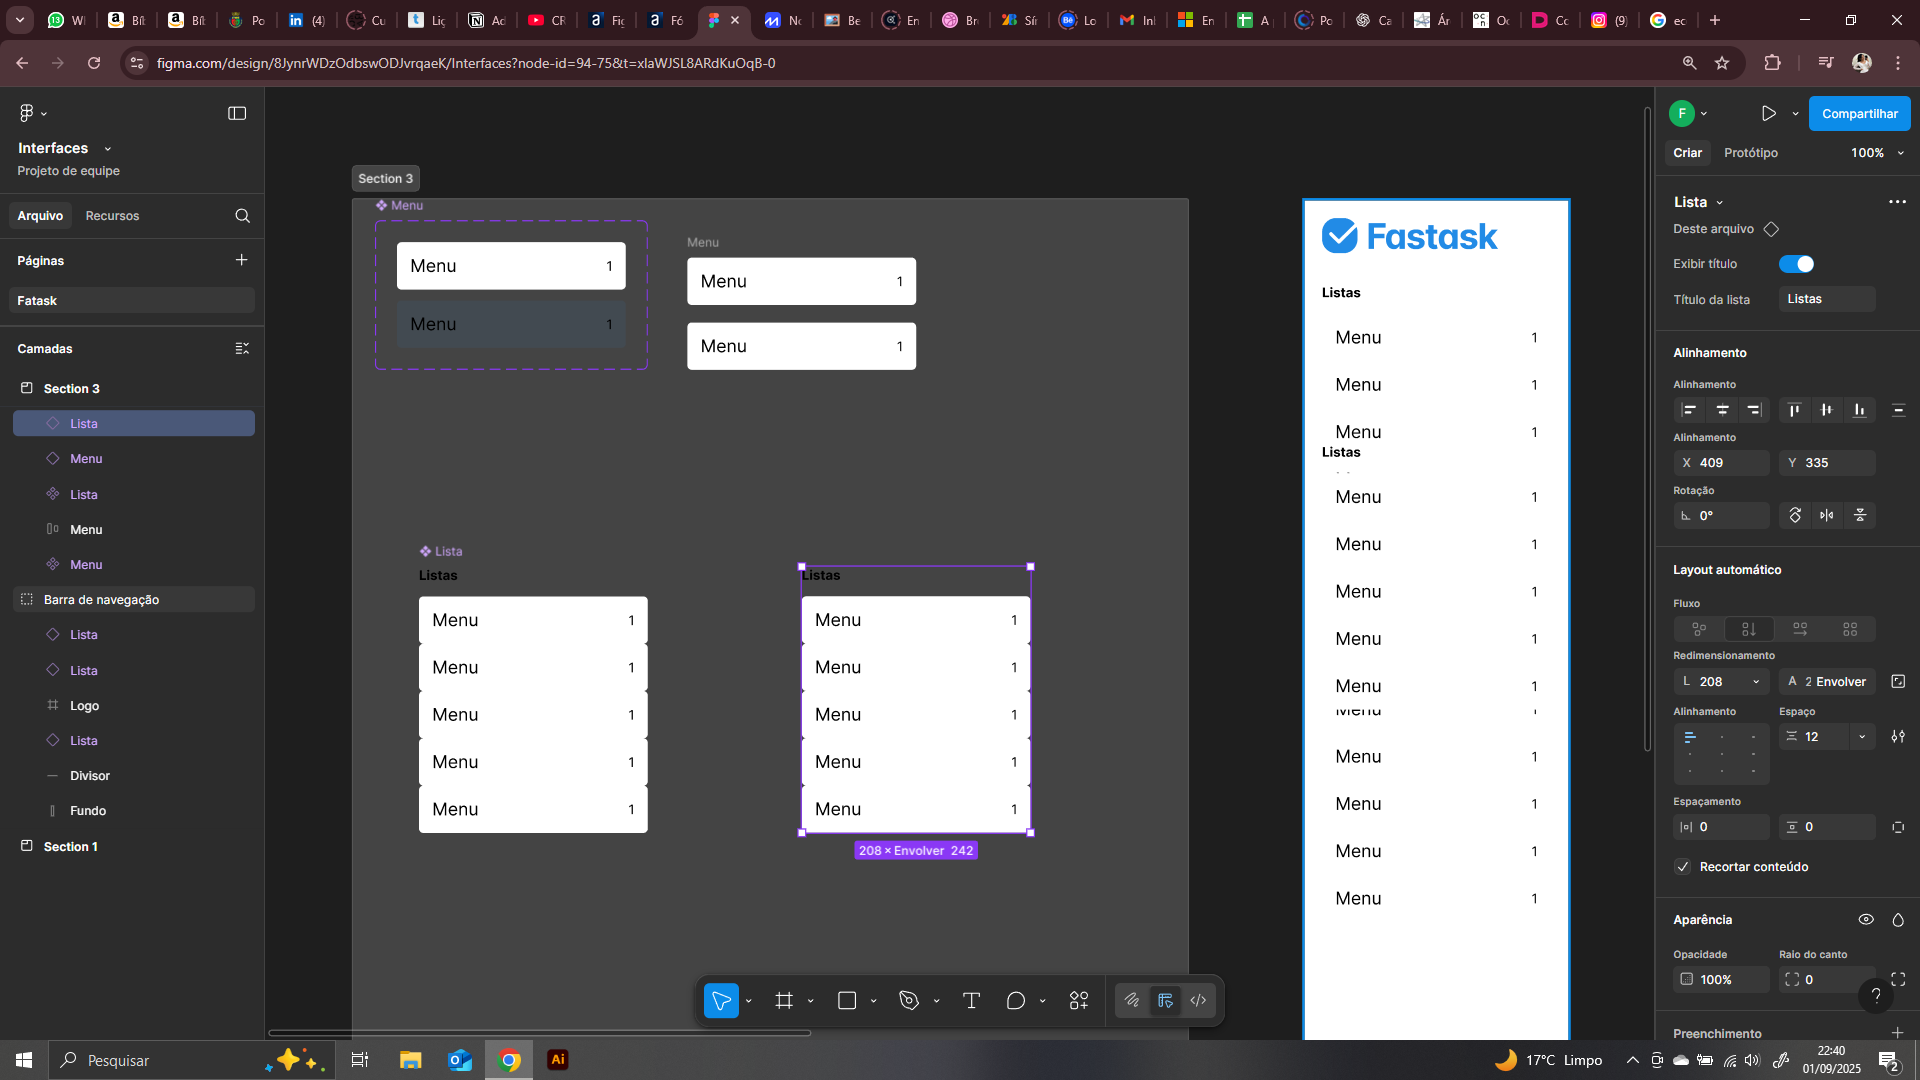Viewport: 1920px width, 1080px height.
Task: Open the Frame tool options chevron
Action: coord(811,1001)
